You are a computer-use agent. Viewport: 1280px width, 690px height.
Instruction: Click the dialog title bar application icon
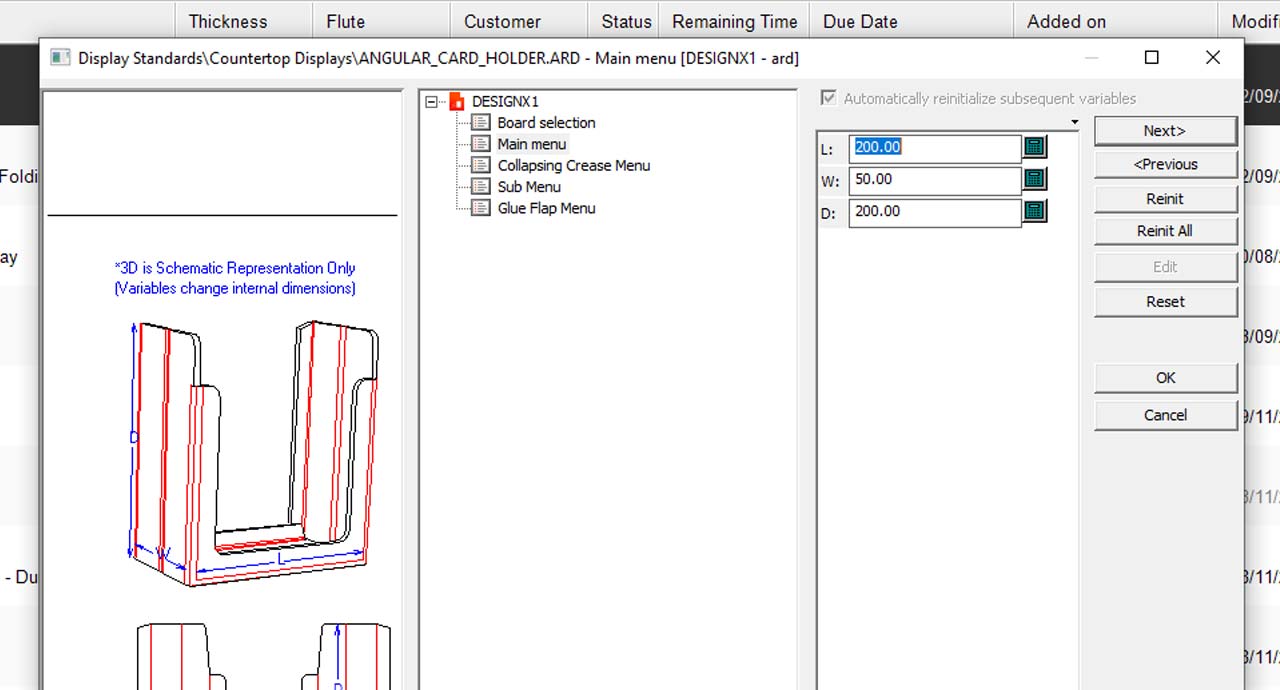[61, 58]
